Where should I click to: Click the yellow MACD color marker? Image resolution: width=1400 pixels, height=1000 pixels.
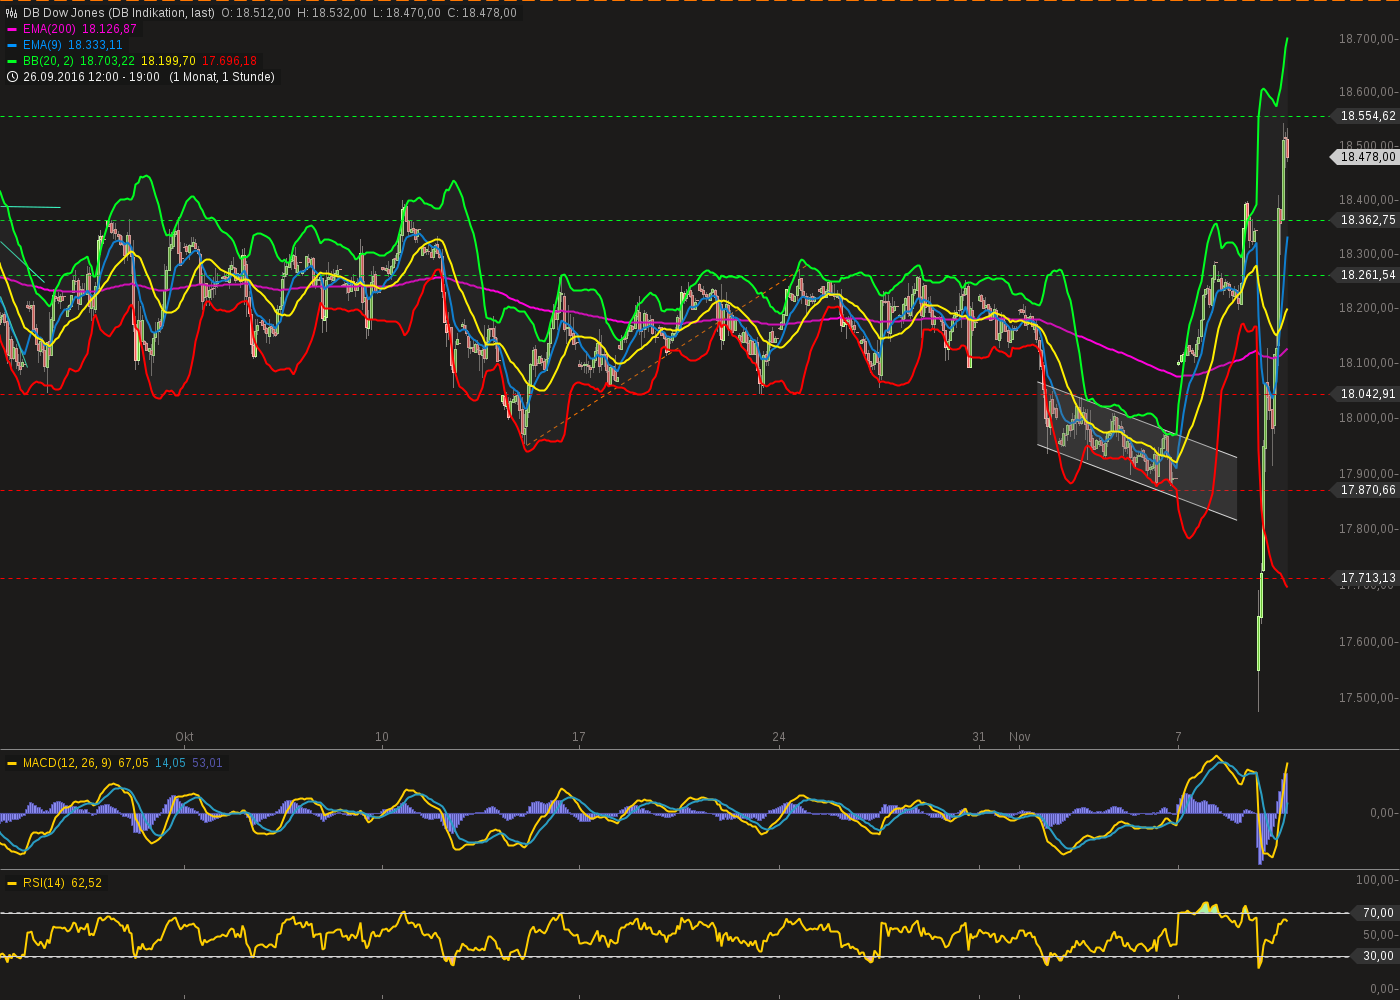(x=12, y=763)
